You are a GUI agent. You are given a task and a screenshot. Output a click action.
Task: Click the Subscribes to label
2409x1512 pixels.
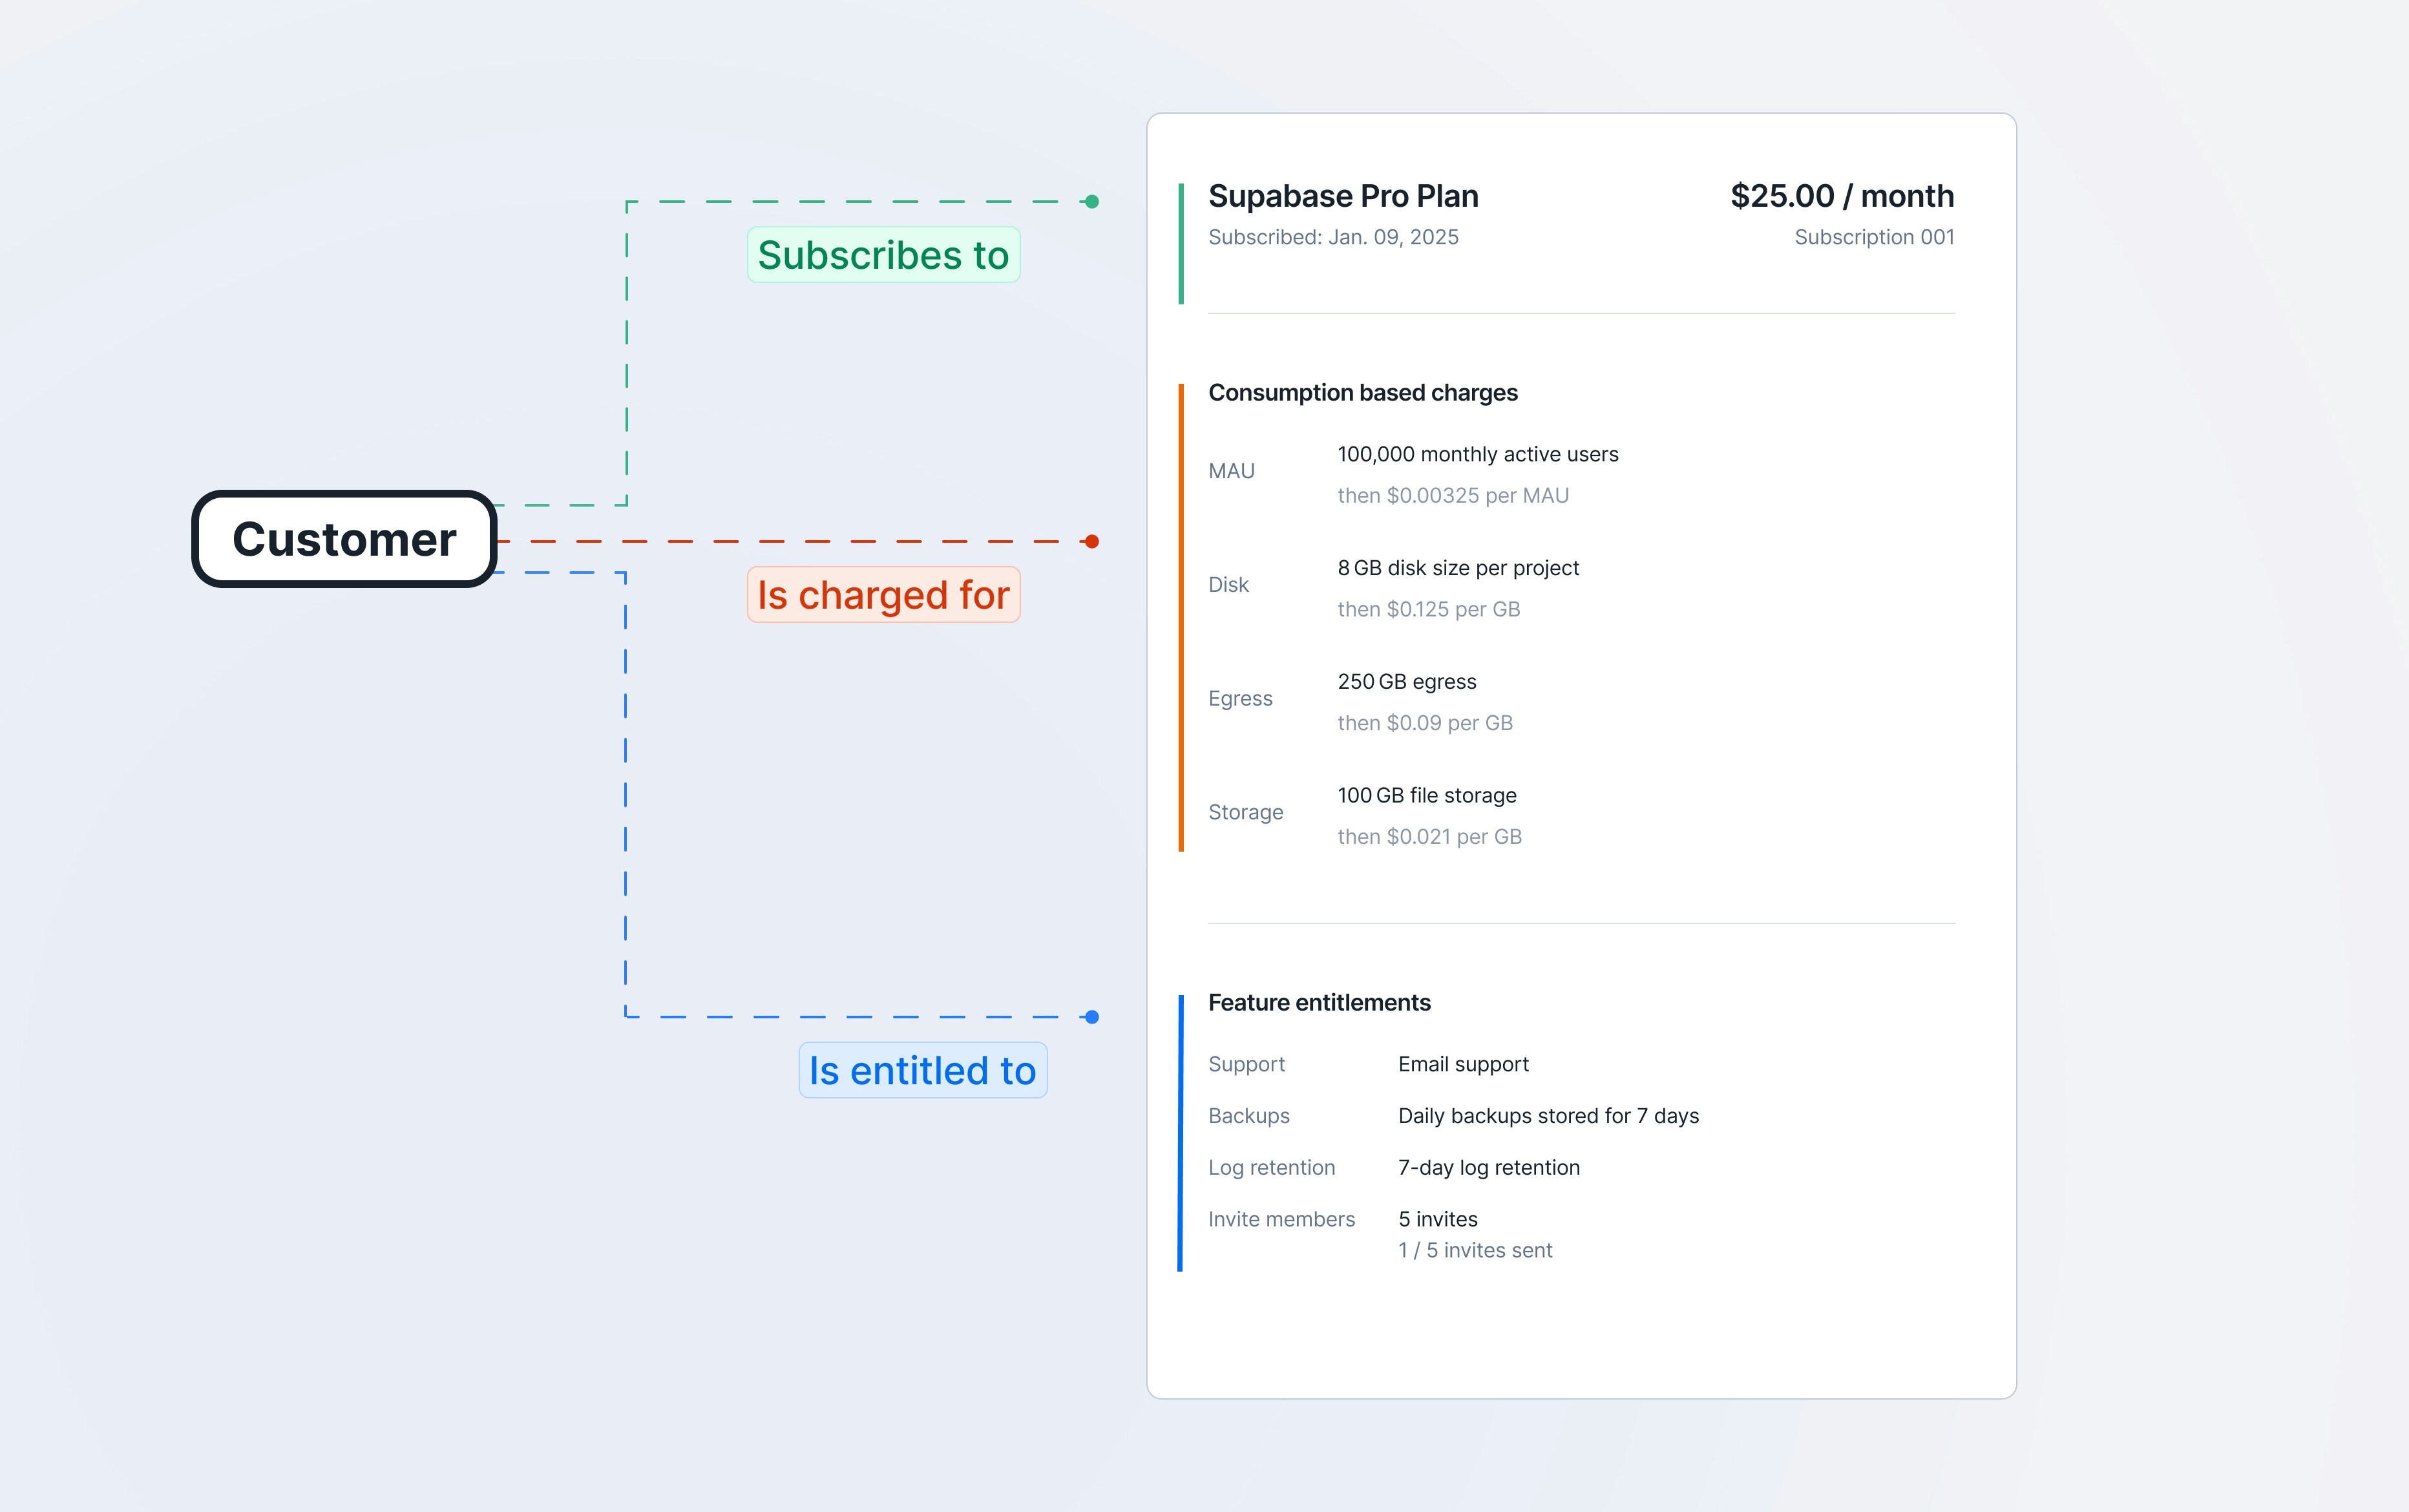pos(884,255)
